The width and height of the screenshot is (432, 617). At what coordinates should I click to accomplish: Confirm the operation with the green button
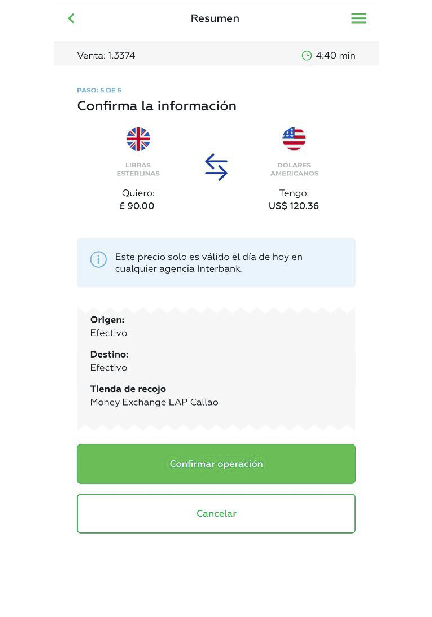pyautogui.click(x=216, y=464)
